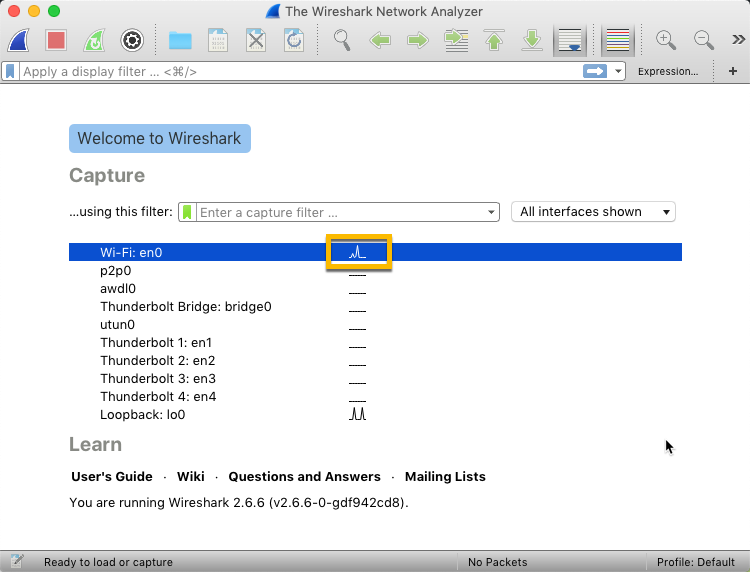Click the green maximize window button

[x=54, y=11]
